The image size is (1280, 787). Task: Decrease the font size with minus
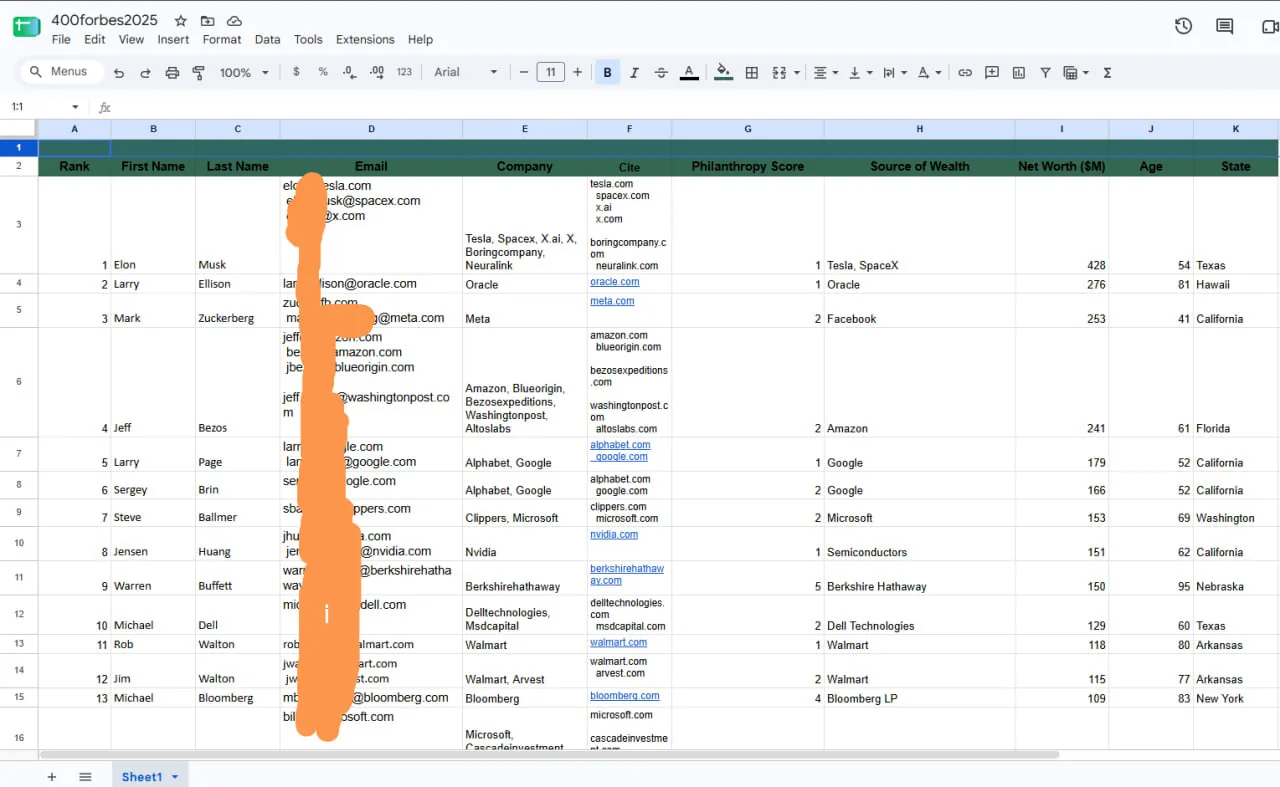[523, 72]
